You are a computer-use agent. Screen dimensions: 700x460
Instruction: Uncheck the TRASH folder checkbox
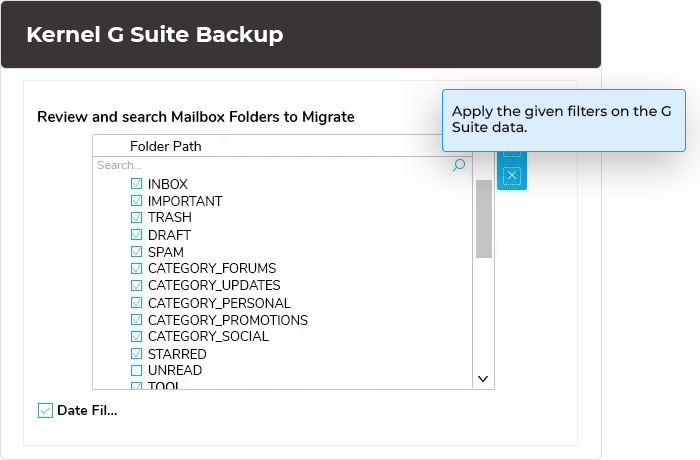137,217
